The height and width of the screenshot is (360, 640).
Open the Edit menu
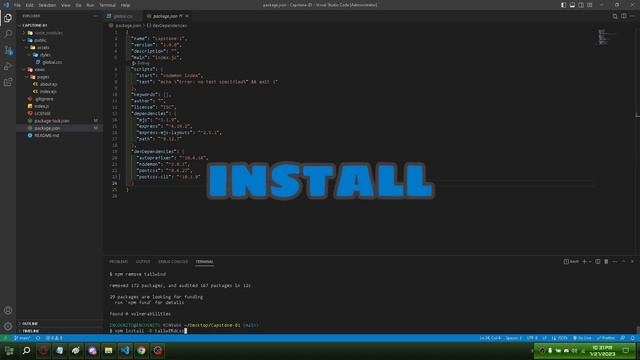coord(29,5)
